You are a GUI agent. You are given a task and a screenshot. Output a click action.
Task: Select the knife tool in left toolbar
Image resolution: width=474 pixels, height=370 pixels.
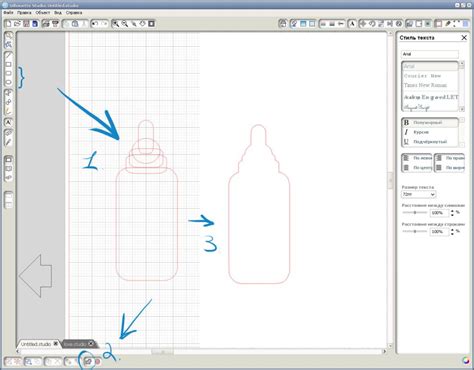[x=9, y=142]
